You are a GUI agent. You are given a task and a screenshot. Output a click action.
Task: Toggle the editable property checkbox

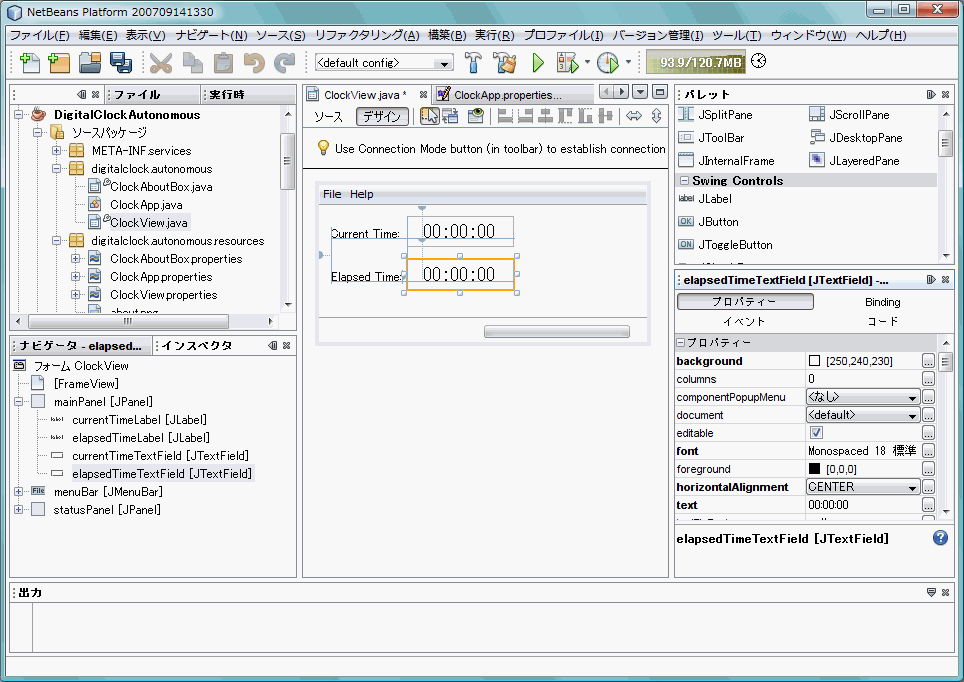(x=816, y=433)
